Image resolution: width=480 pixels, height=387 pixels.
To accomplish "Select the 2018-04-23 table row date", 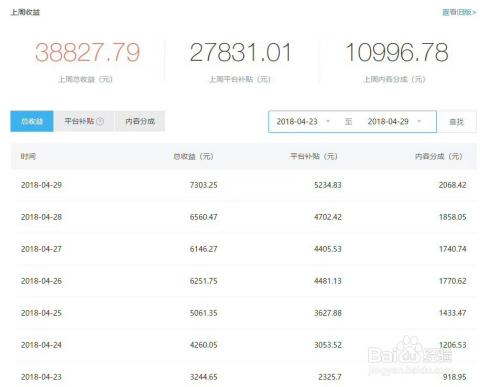I will pyautogui.click(x=41, y=377).
